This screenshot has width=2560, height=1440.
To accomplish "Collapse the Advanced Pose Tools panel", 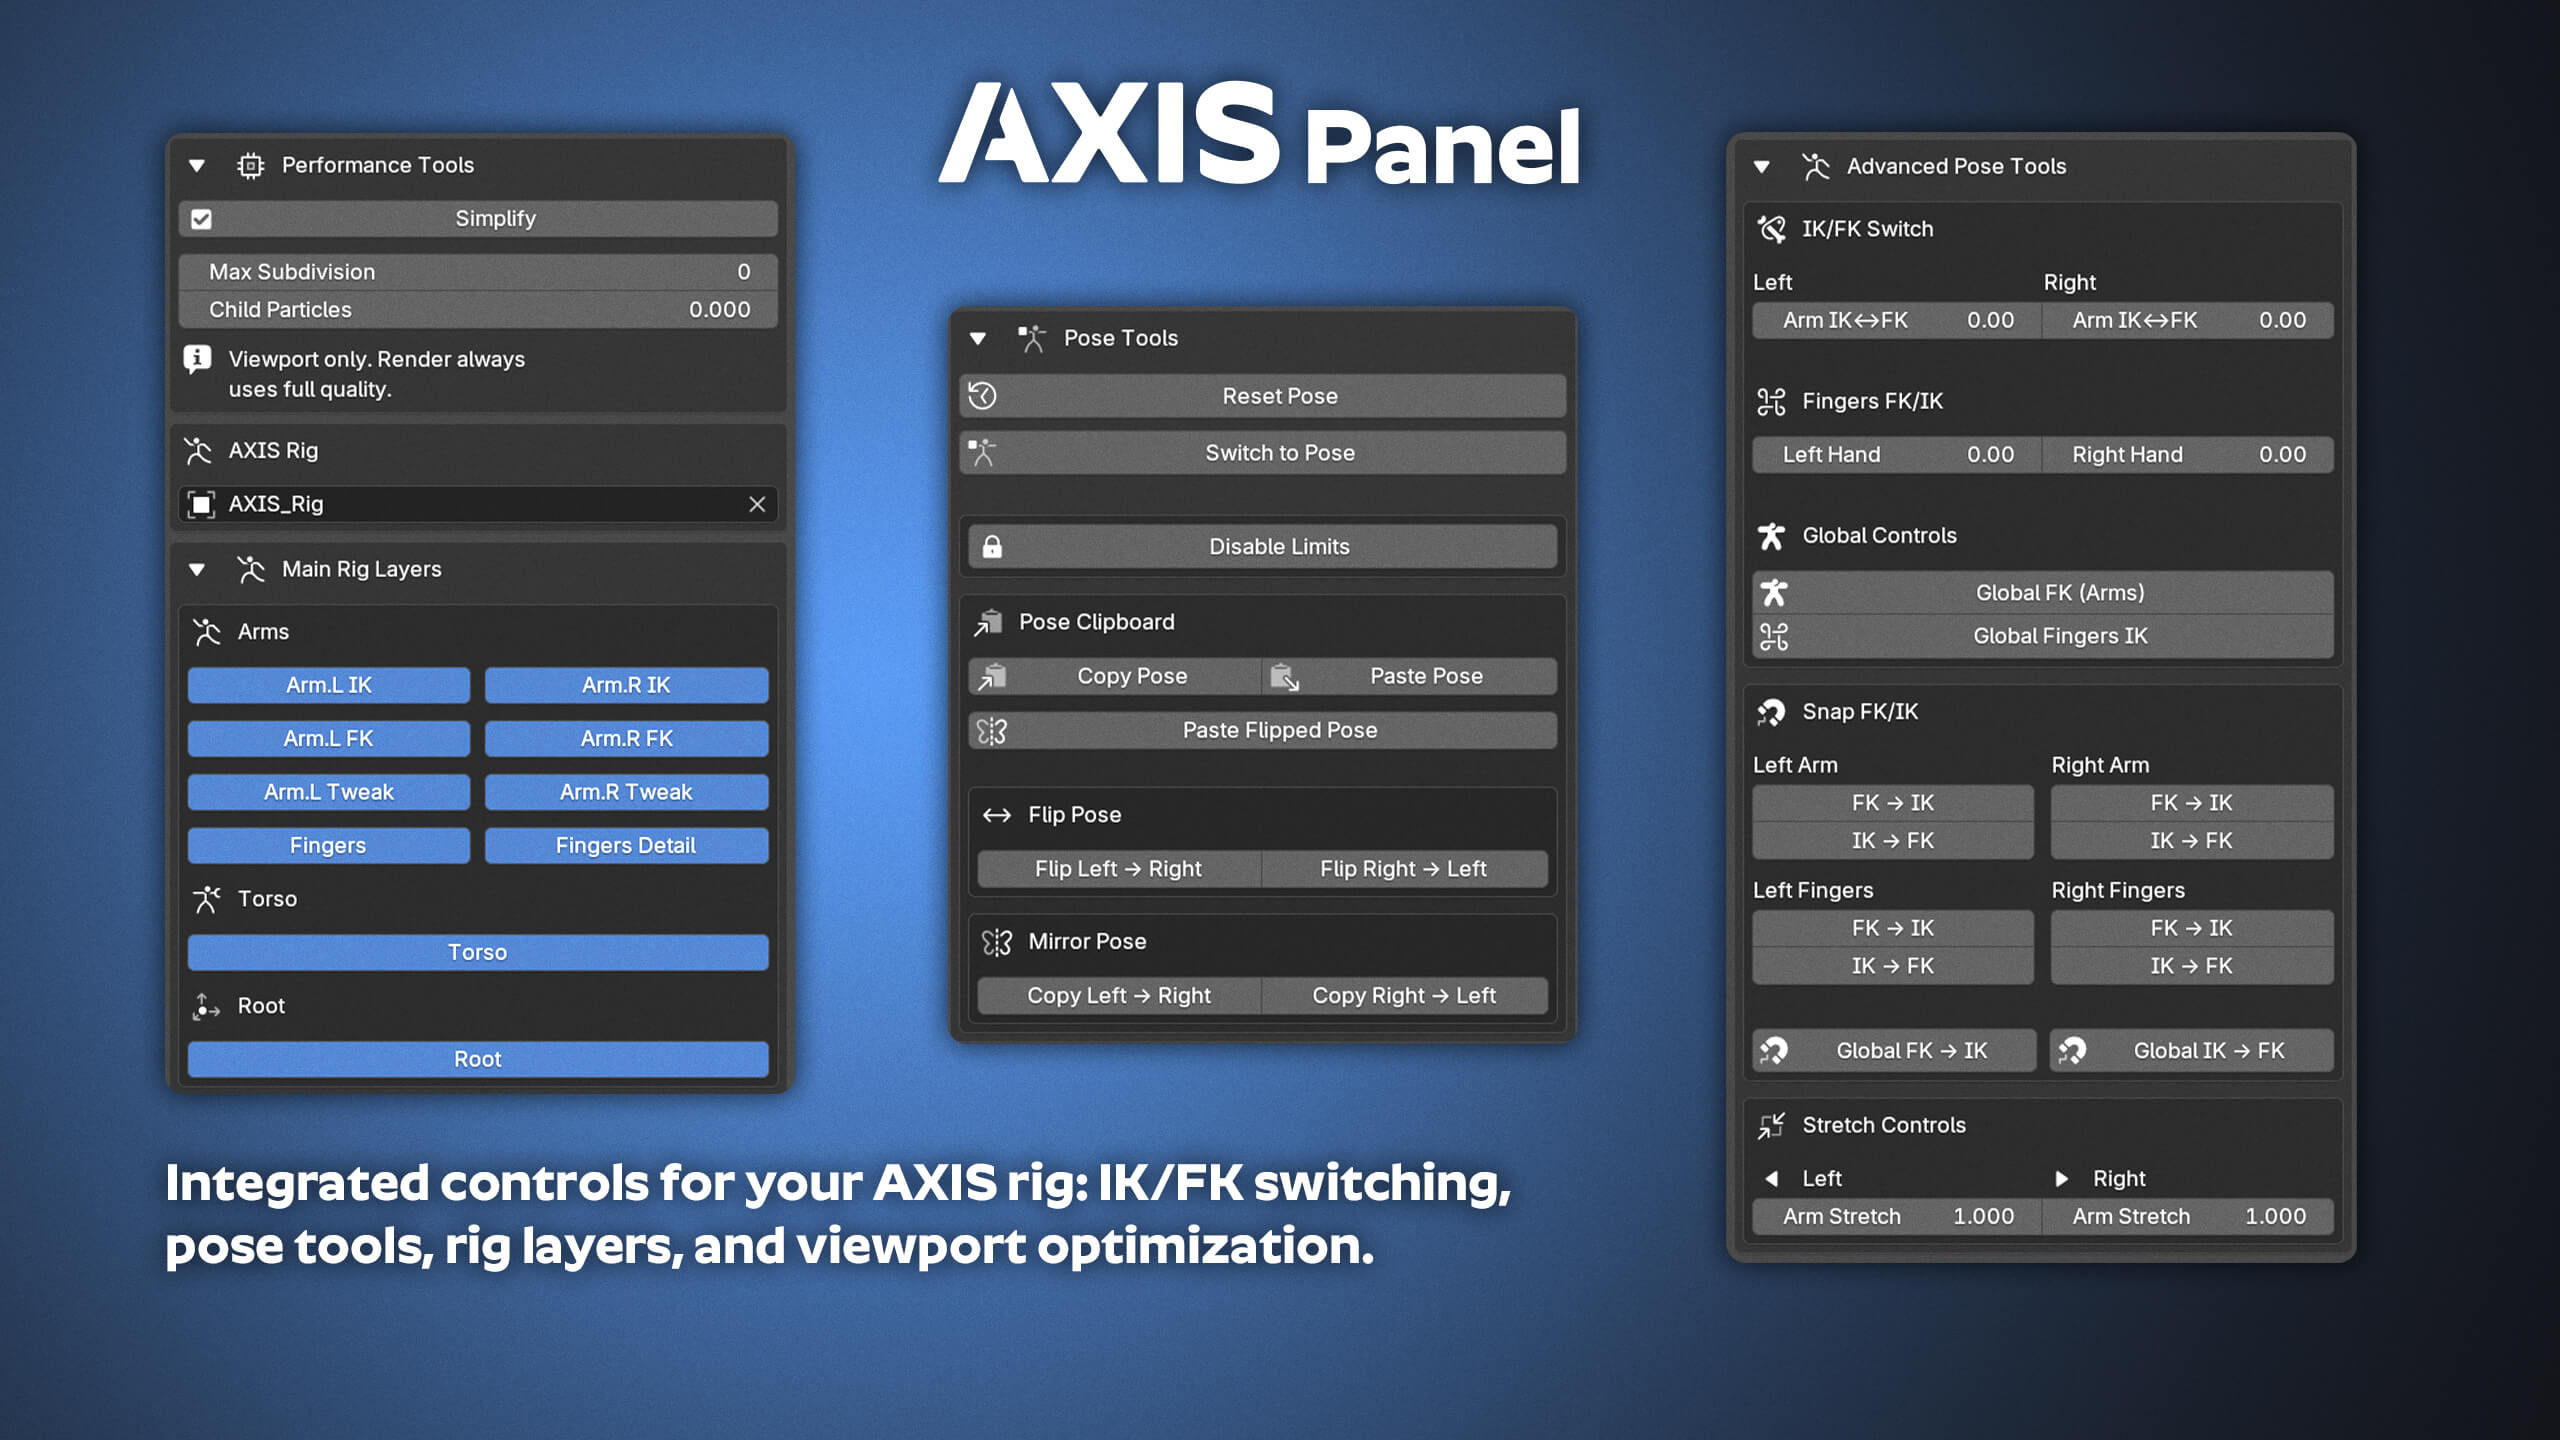I will (x=1762, y=167).
